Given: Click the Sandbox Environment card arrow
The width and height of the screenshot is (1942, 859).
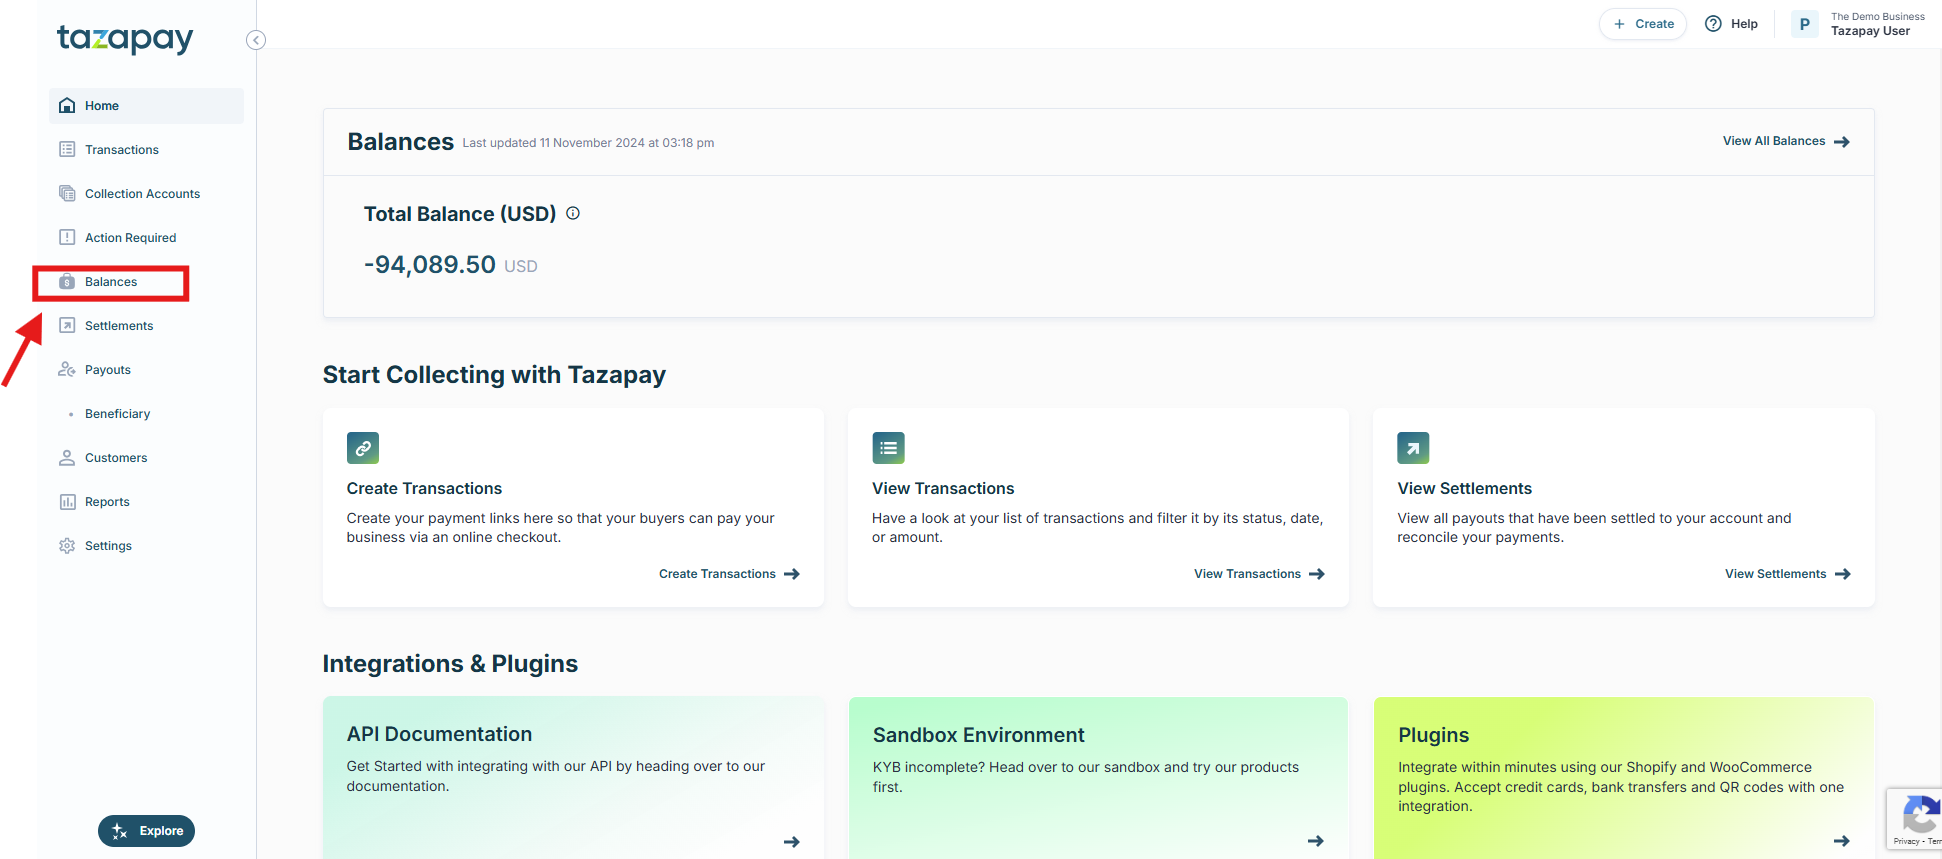Looking at the screenshot, I should tap(1315, 841).
